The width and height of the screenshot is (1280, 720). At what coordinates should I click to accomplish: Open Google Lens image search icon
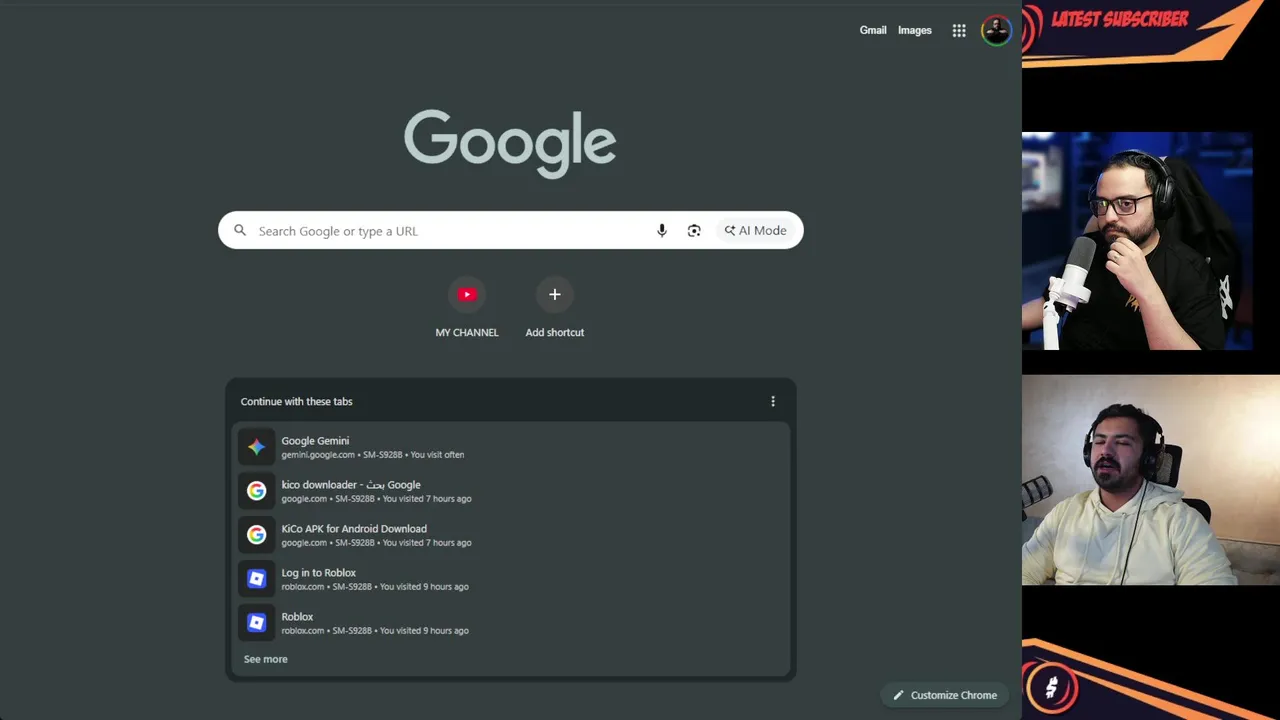coord(694,231)
